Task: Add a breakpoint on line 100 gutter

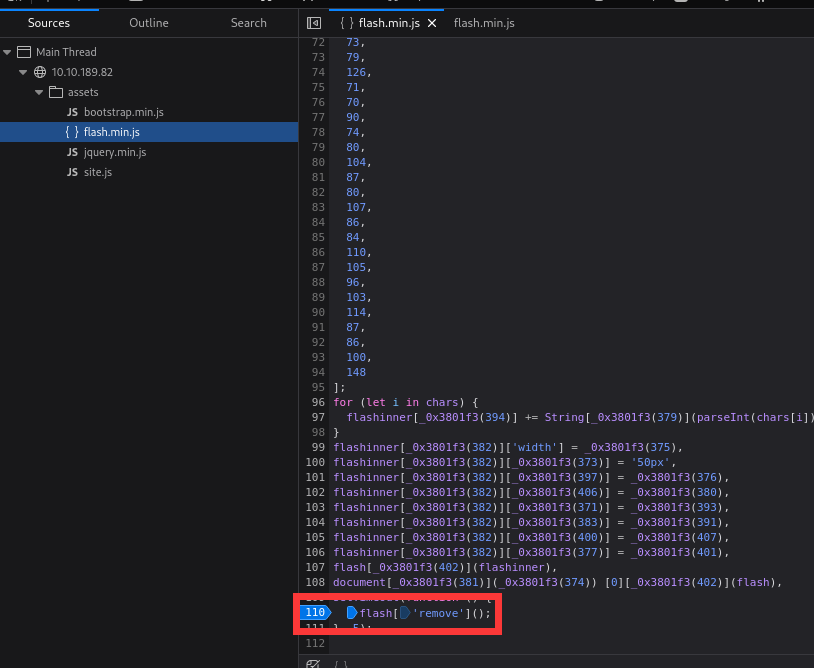Action: tap(315, 462)
